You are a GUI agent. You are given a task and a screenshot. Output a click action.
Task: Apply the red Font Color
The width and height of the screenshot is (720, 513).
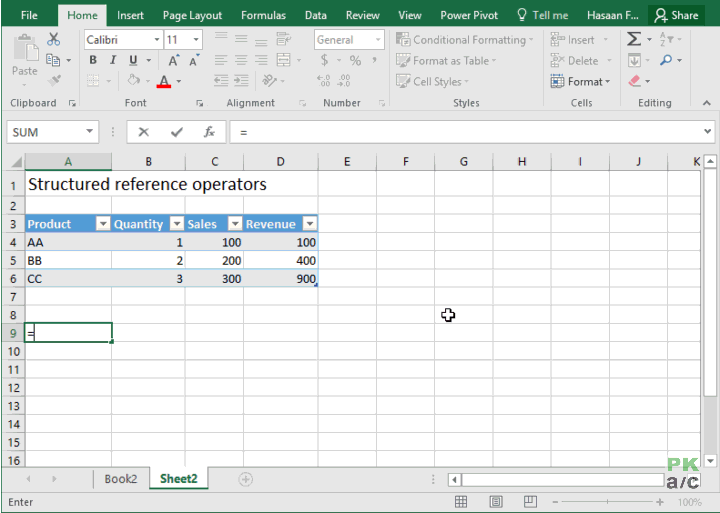coord(164,81)
